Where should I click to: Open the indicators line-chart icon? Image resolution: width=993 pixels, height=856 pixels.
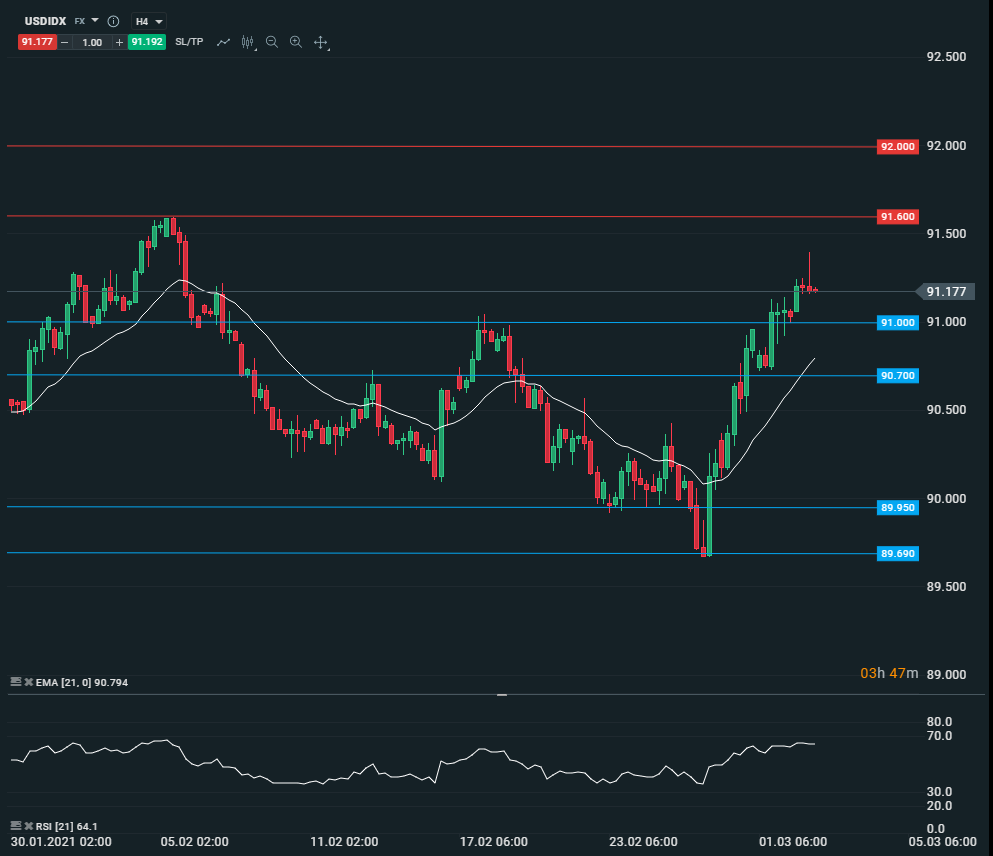(223, 42)
